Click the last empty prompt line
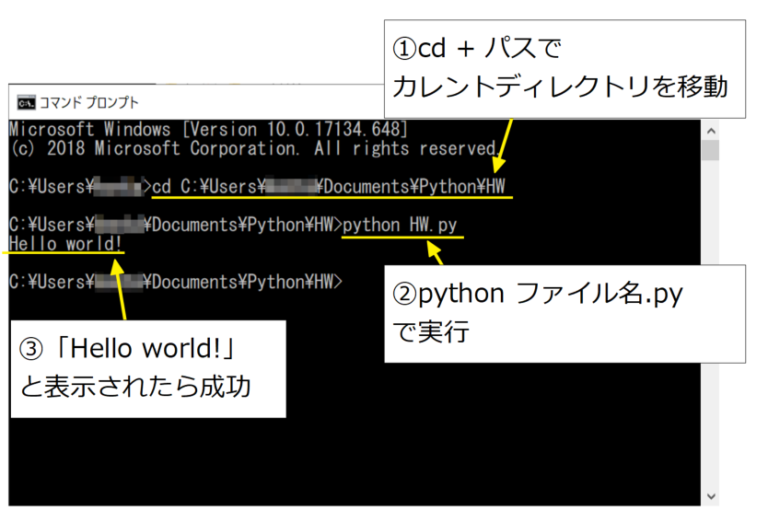768x522 pixels. coord(175,282)
